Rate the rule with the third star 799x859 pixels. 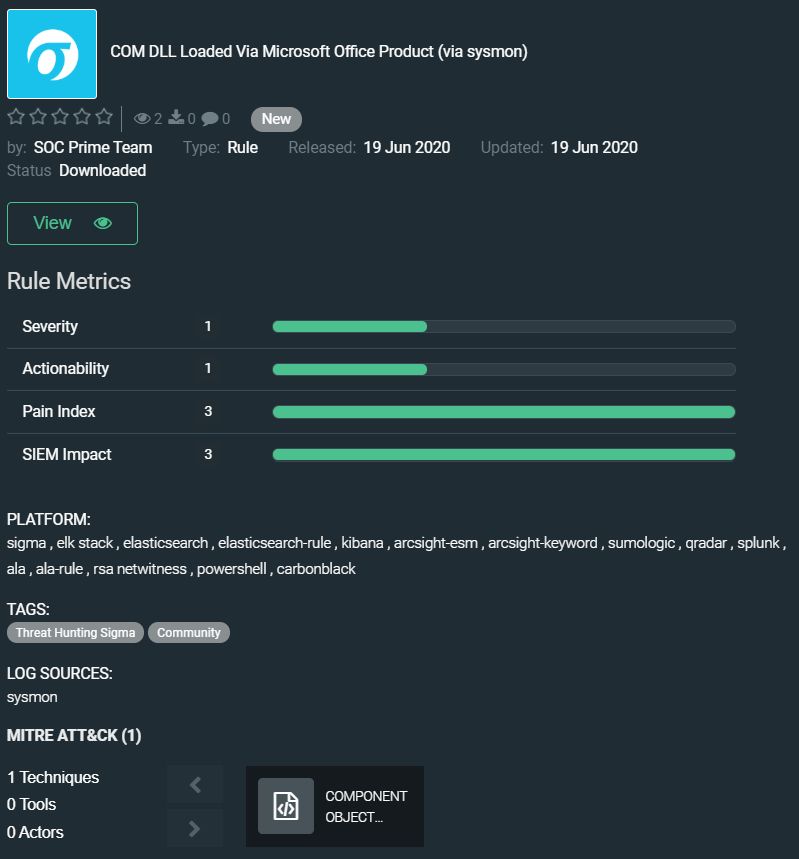60,118
